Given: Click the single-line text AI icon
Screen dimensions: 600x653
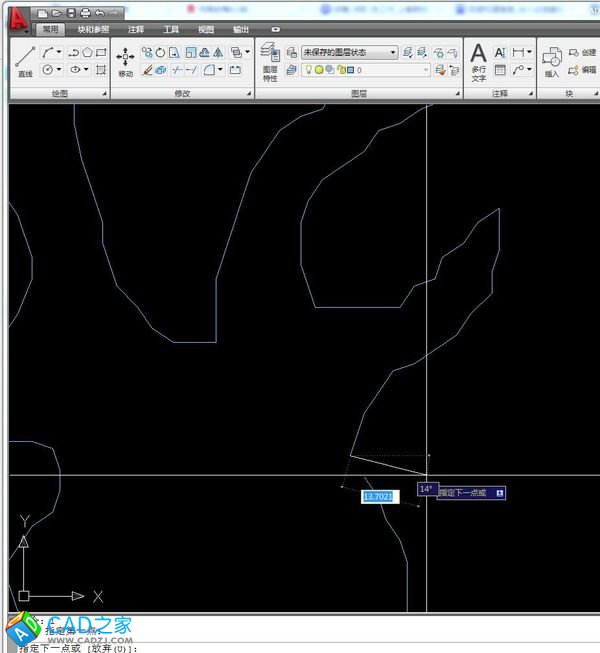Looking at the screenshot, I should click(500, 52).
